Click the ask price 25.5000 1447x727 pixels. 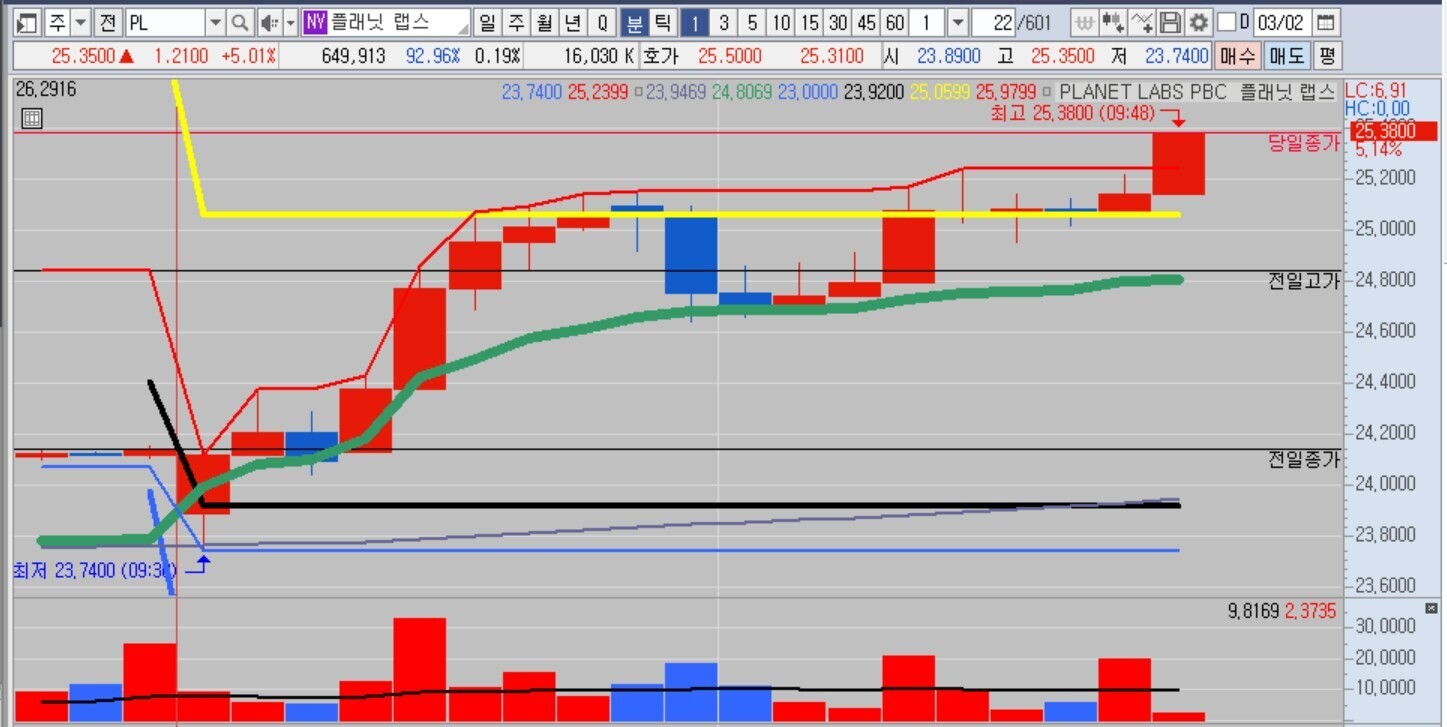(730, 56)
